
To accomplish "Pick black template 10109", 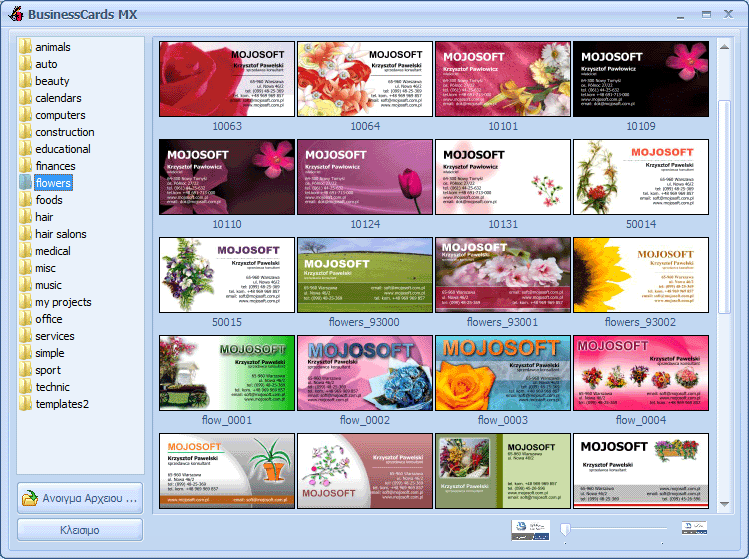I will pyautogui.click(x=641, y=79).
